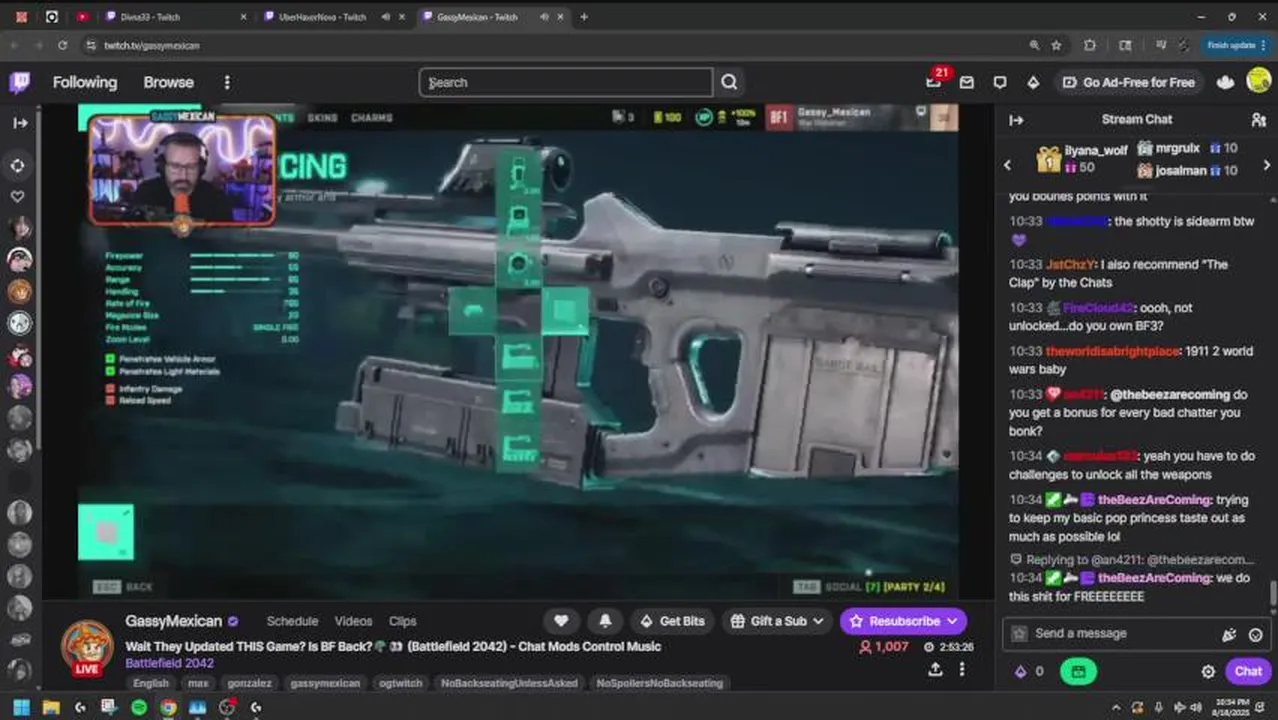Image resolution: width=1278 pixels, height=720 pixels.
Task: Open the three-dot more menu beside Browse
Action: (227, 82)
